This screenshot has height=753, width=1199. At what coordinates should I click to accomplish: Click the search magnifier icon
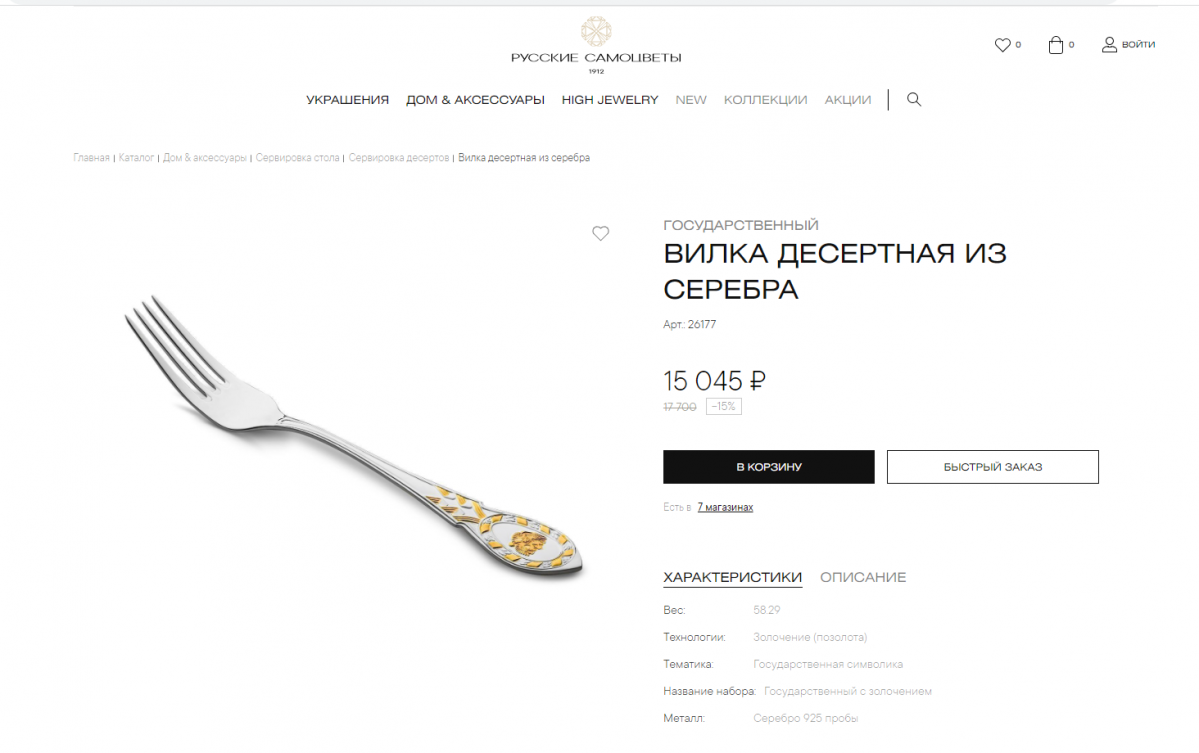point(914,99)
